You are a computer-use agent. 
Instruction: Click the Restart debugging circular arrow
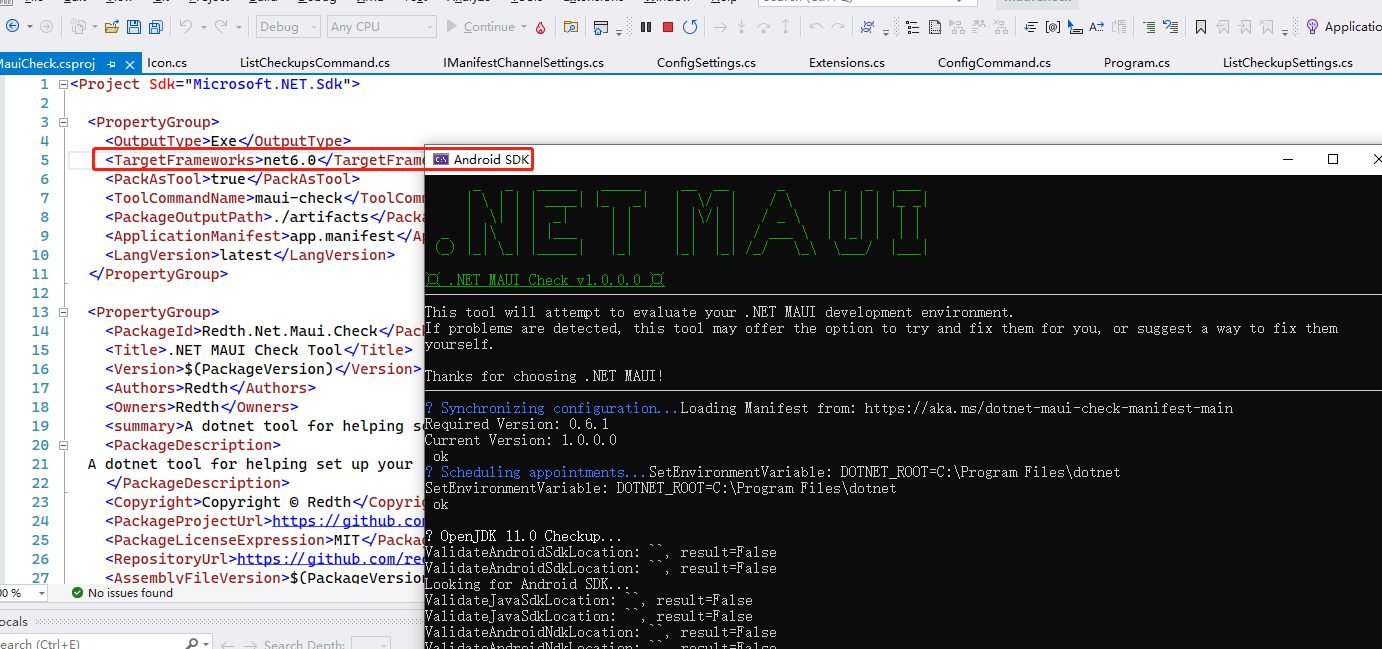pyautogui.click(x=688, y=27)
